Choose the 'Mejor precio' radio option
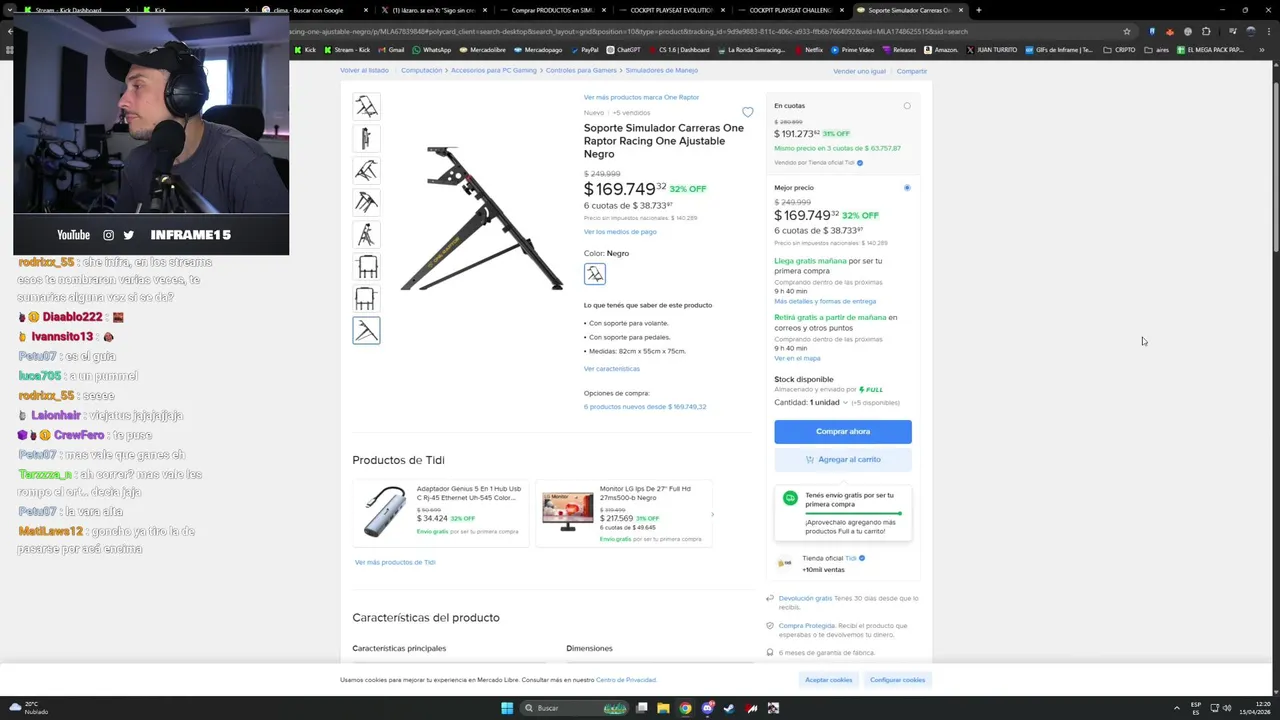The width and height of the screenshot is (1280, 720). (907, 188)
